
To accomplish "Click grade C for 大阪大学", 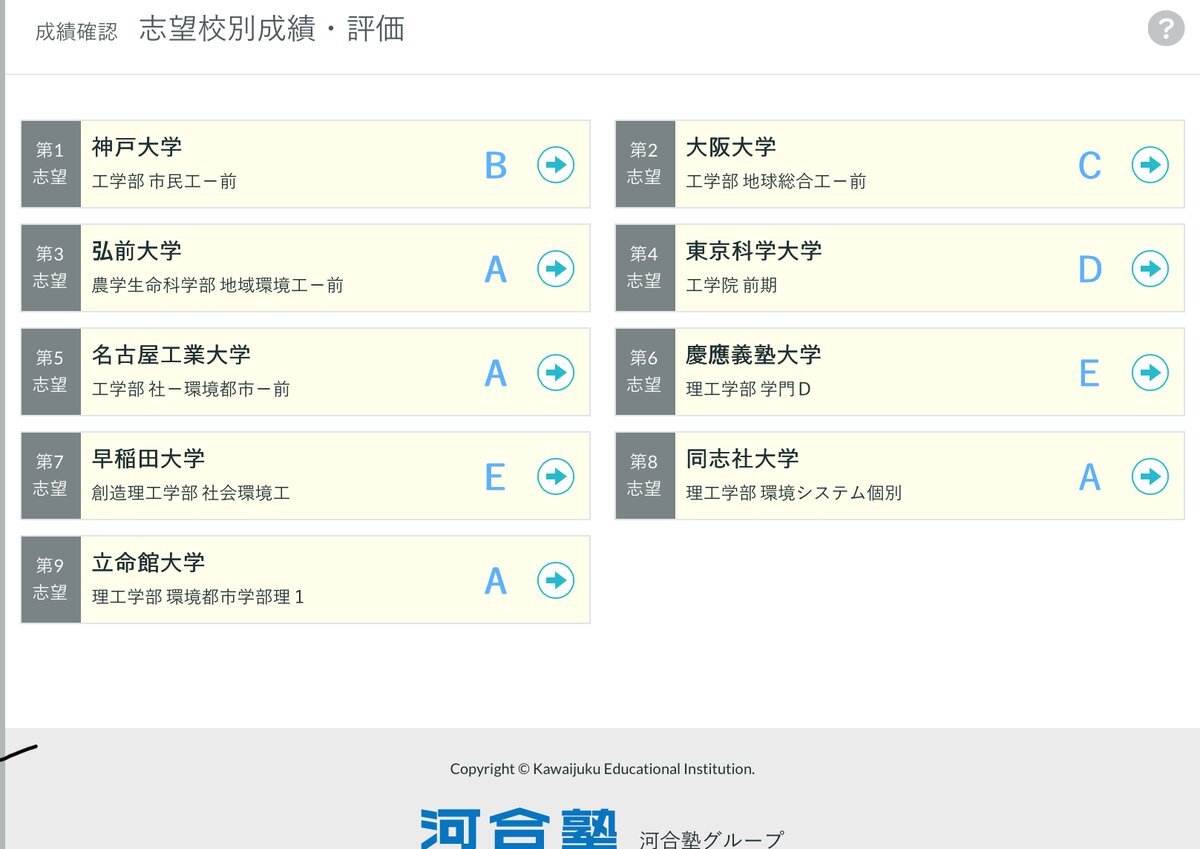I will pyautogui.click(x=1089, y=166).
